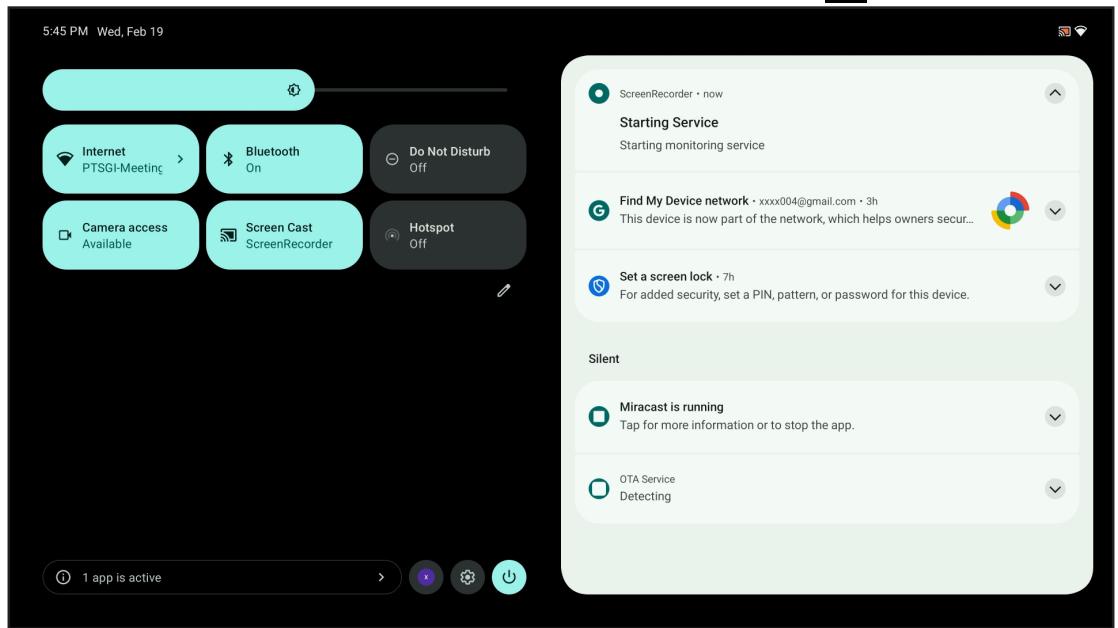Click the Bluetooth symbol icon
This screenshot has width=1118, height=628.
click(228, 159)
